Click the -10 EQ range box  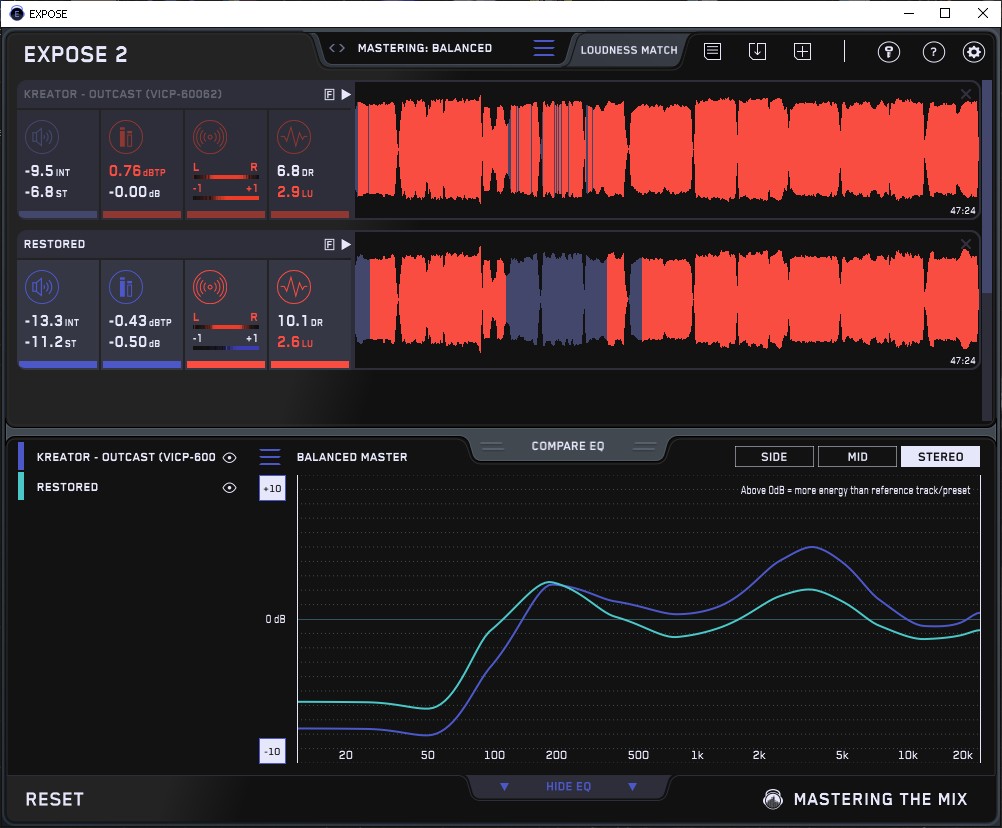click(272, 752)
